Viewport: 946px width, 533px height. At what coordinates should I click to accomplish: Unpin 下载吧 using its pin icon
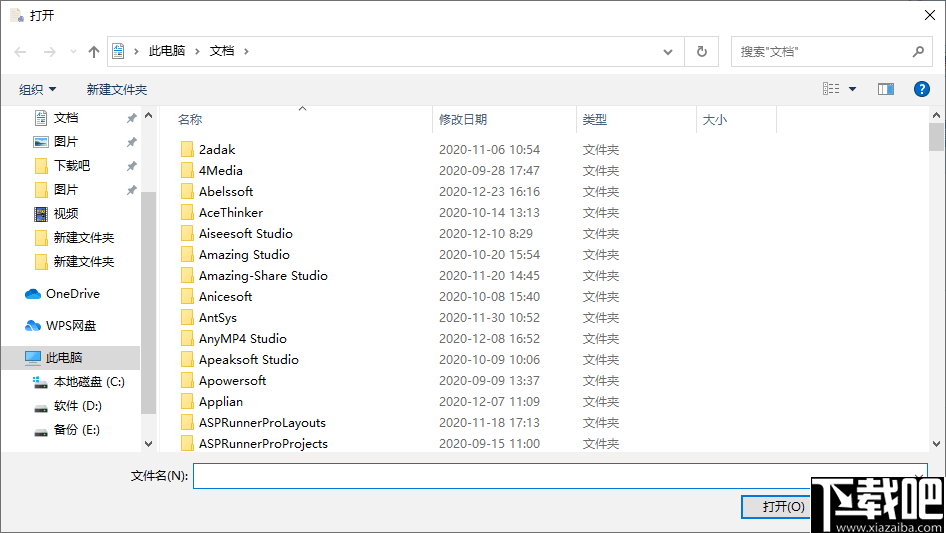tap(131, 166)
